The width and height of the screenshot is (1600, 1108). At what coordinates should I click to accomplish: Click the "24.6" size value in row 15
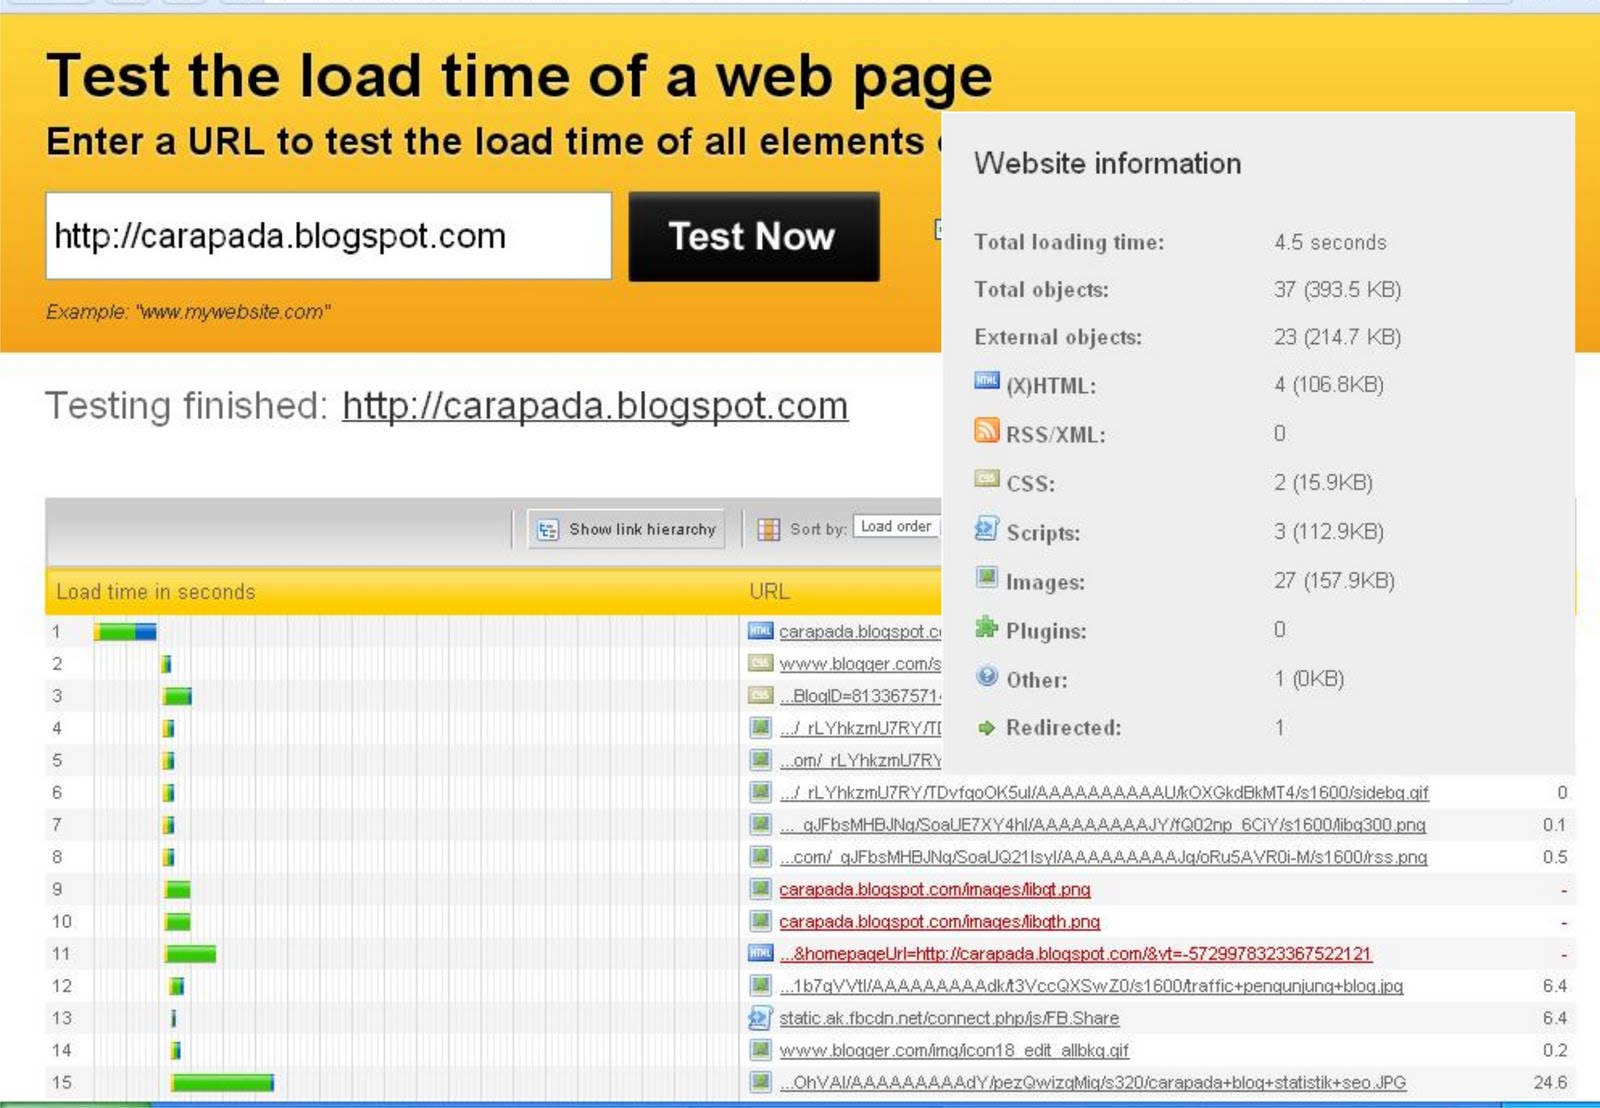pyautogui.click(x=1550, y=1082)
